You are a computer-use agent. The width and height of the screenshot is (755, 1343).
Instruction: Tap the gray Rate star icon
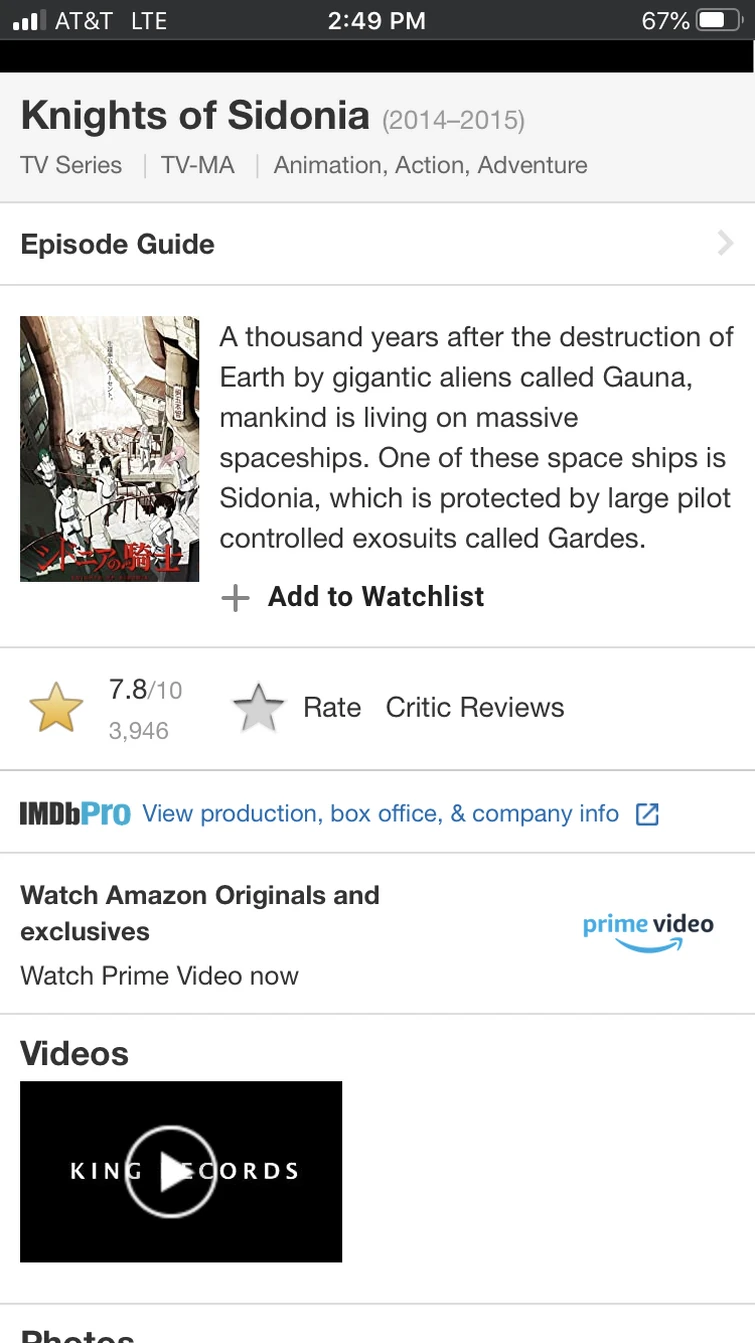point(259,708)
